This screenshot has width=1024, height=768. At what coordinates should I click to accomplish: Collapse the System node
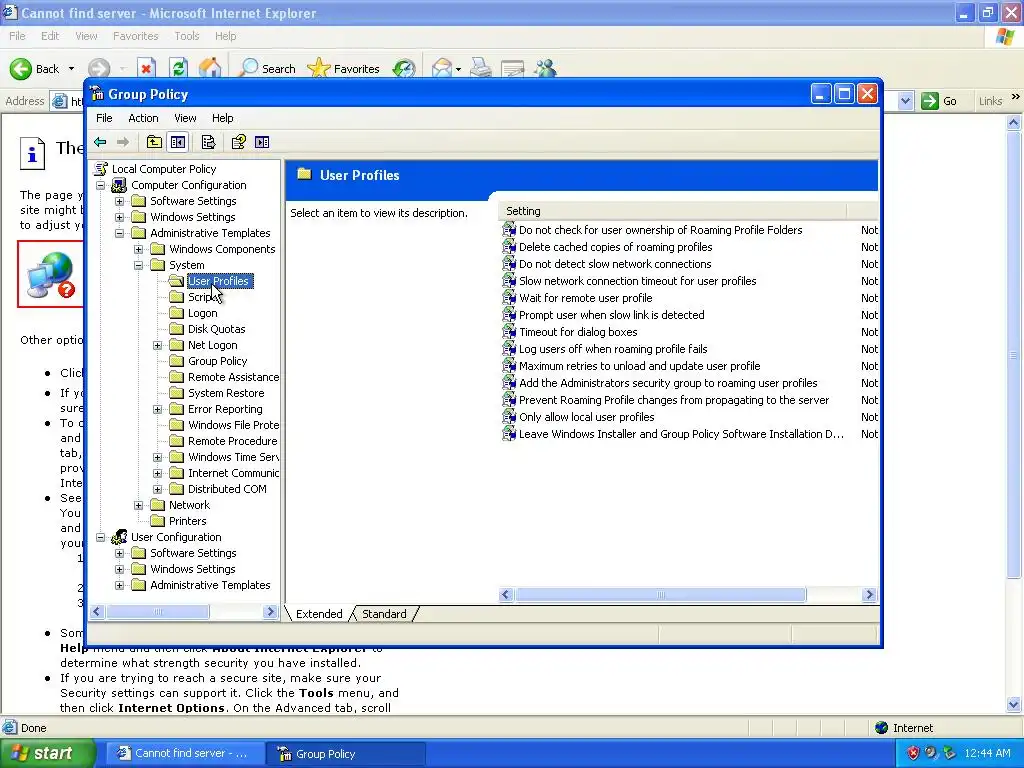click(138, 265)
